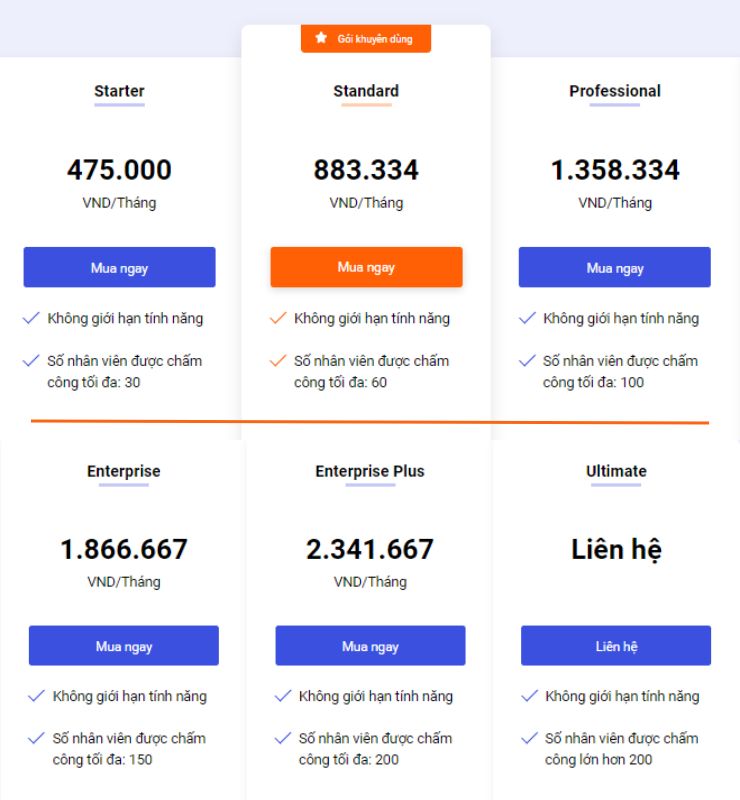Buy the Professional plan with Mua ngay
Image resolution: width=740 pixels, height=800 pixels.
[x=614, y=267]
